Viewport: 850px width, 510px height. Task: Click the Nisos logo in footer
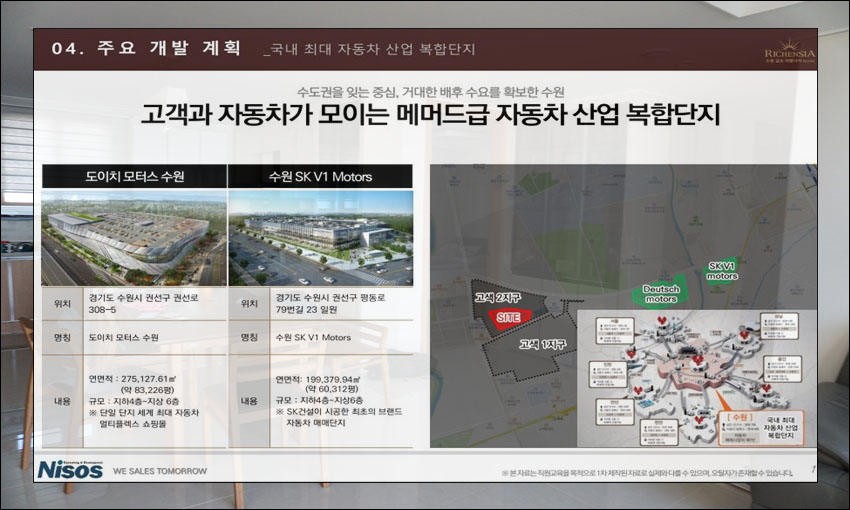70,469
